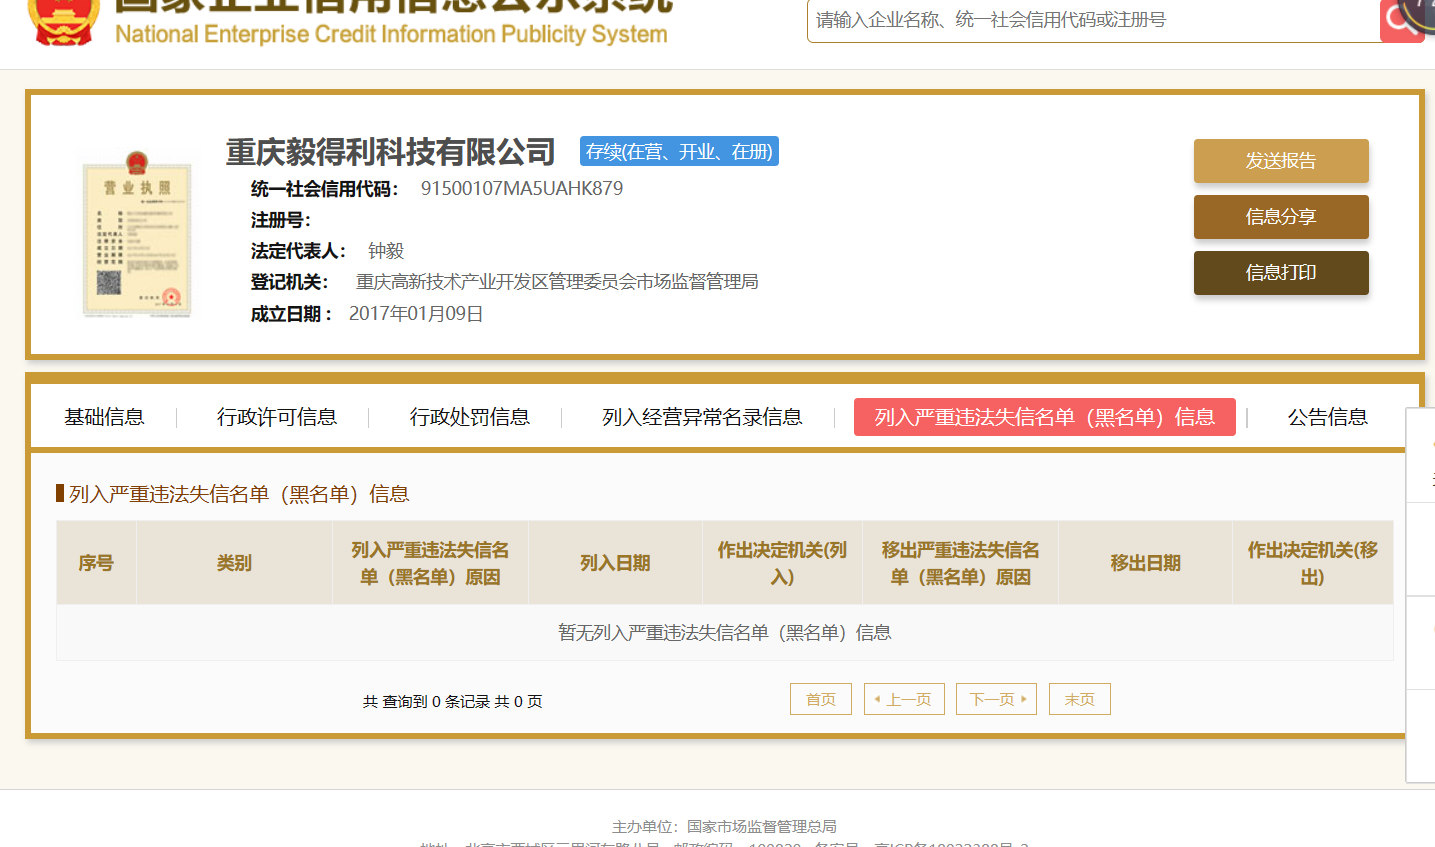Click the 移出日期 column header

(x=1145, y=563)
